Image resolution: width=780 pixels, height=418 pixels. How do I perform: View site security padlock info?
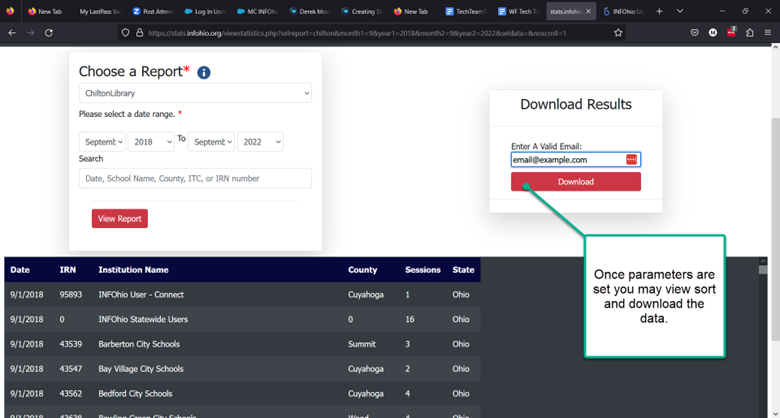click(x=139, y=33)
